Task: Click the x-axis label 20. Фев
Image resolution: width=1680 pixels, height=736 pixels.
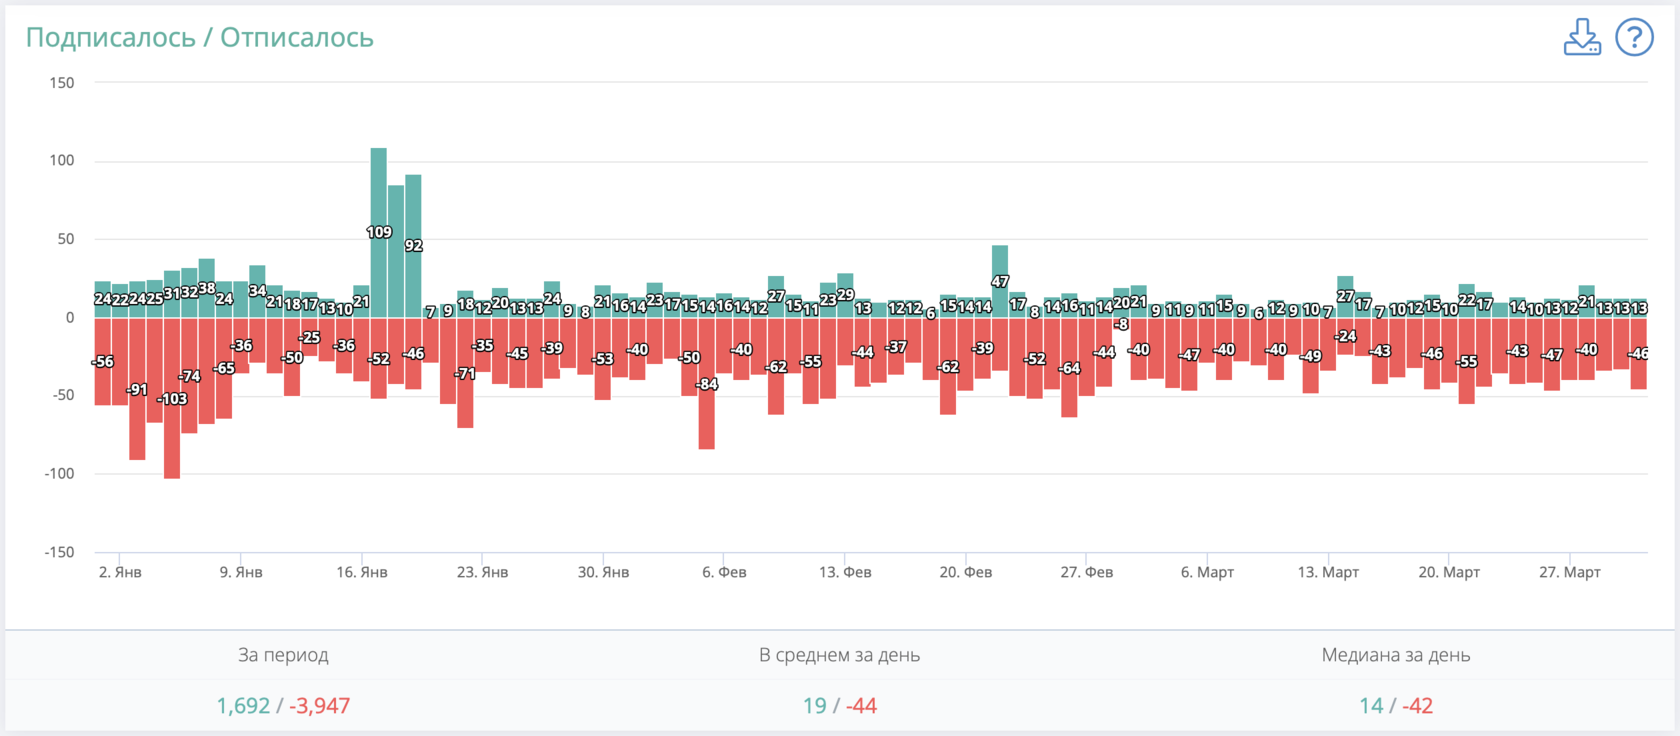Action: [x=966, y=572]
